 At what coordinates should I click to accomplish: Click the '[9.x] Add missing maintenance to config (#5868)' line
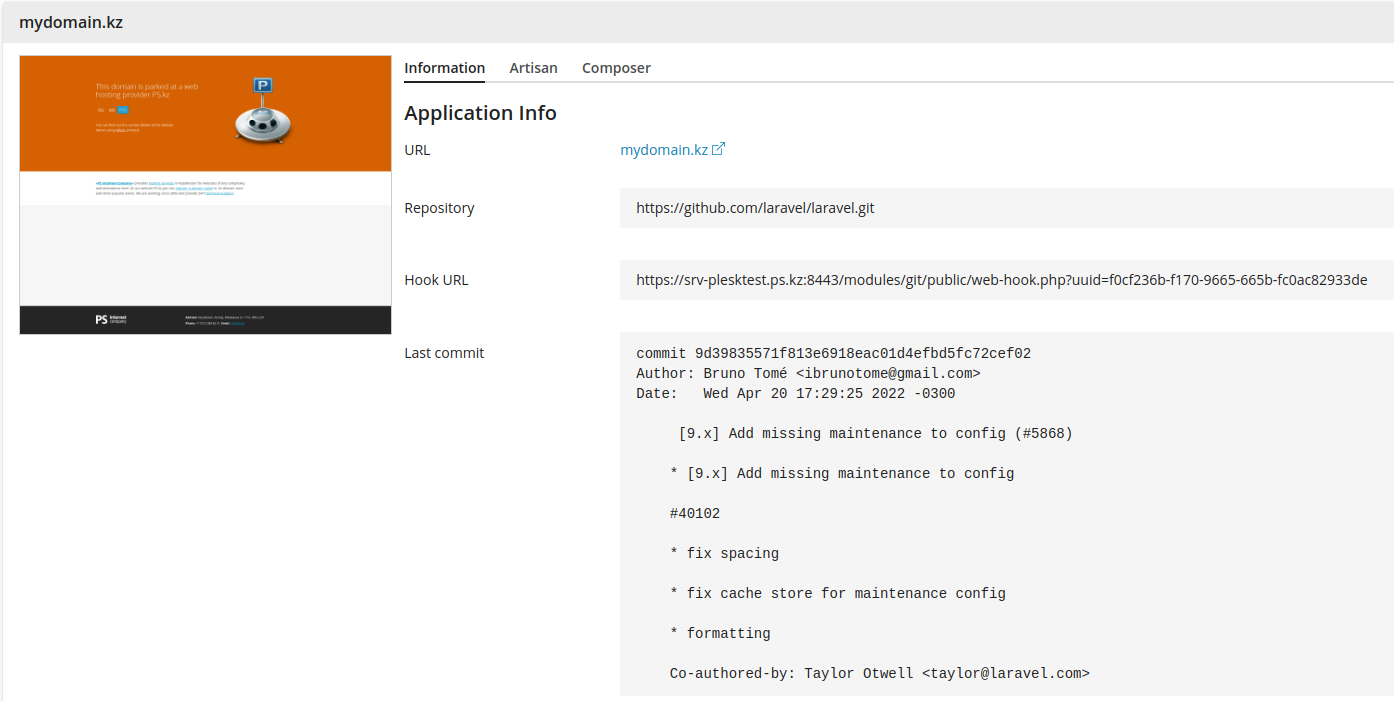tap(875, 434)
